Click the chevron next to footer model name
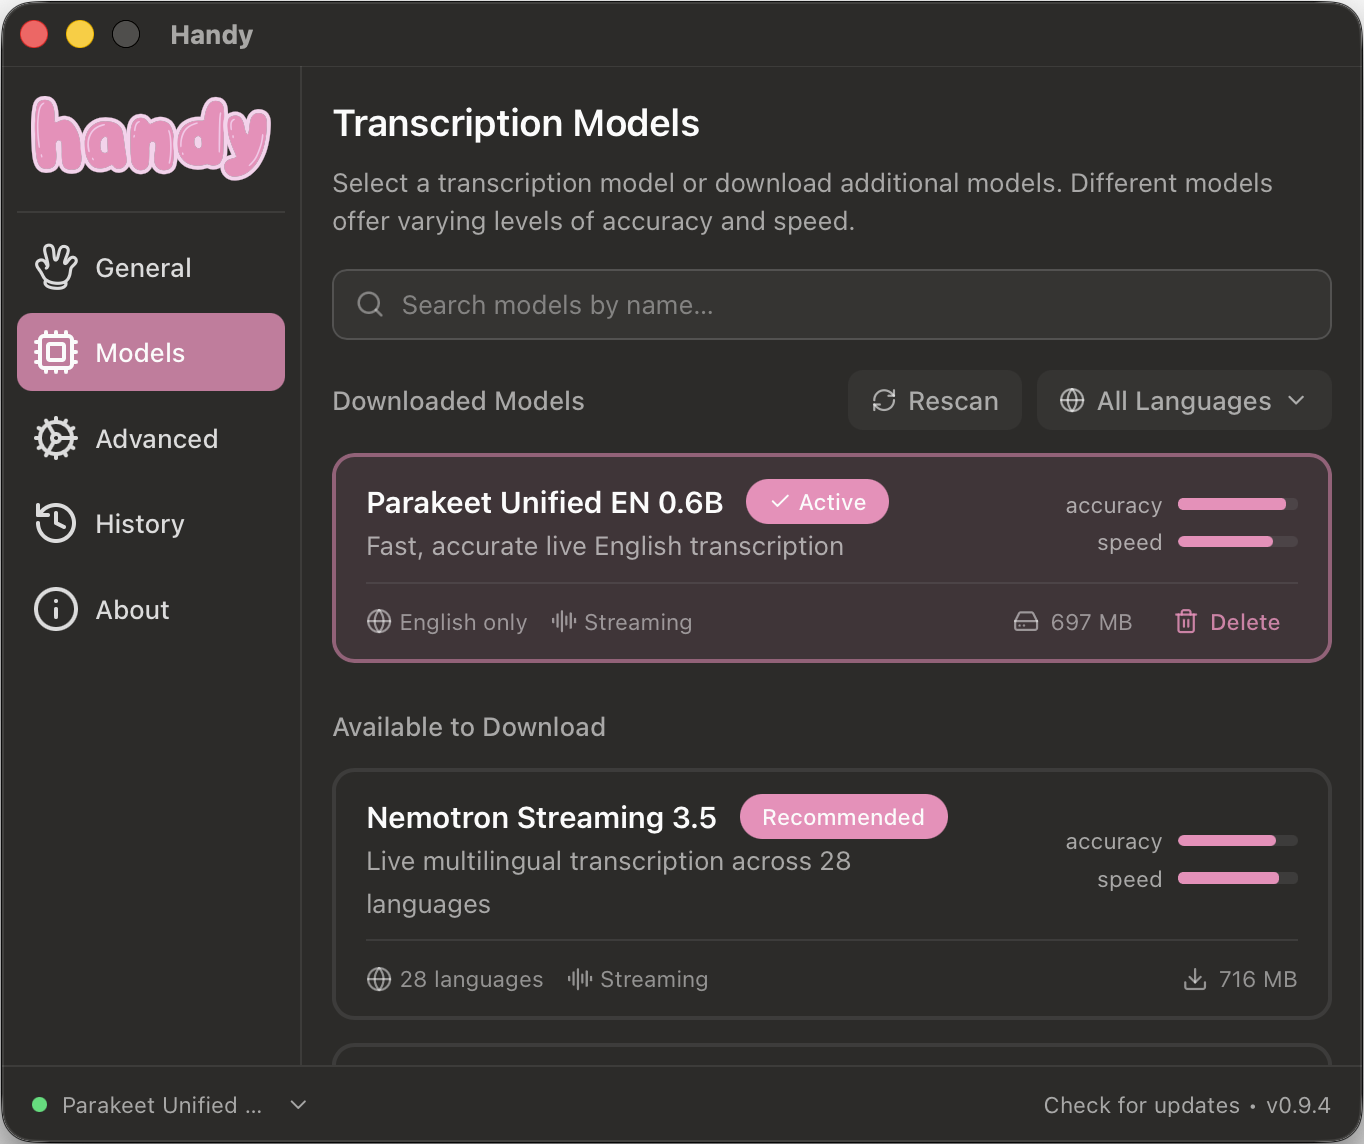 [298, 1104]
